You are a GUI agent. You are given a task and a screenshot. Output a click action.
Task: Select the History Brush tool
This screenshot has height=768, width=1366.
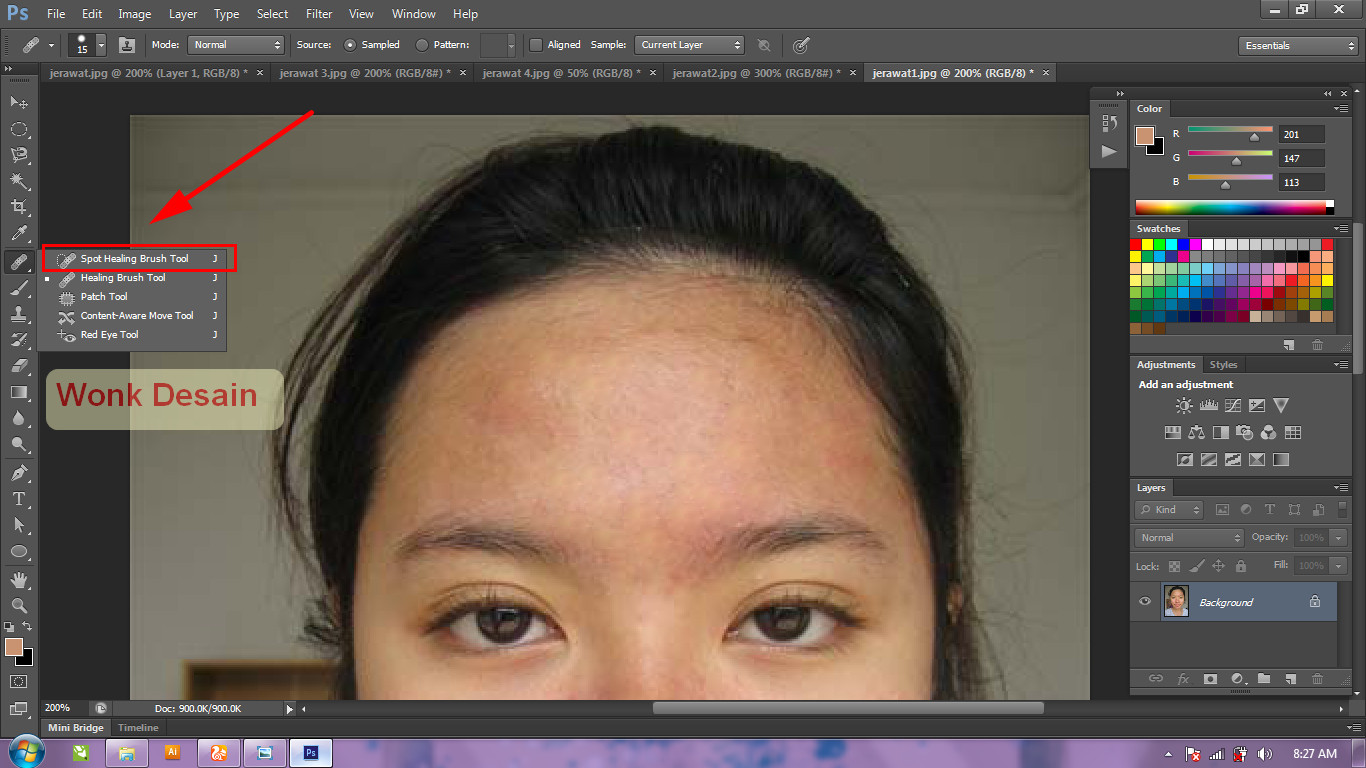click(19, 340)
